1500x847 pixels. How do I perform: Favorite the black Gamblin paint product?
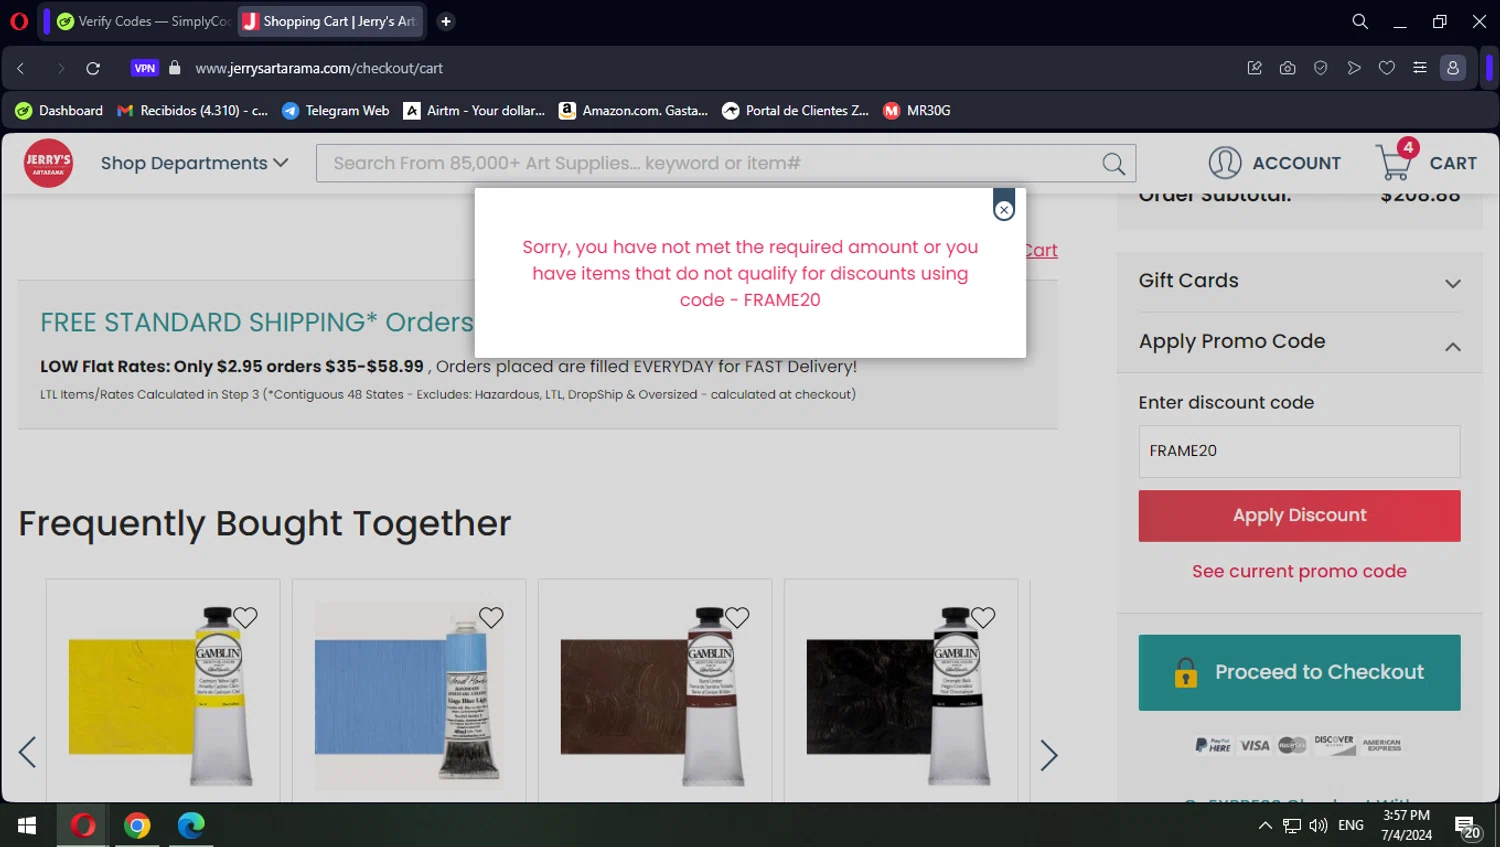click(983, 618)
